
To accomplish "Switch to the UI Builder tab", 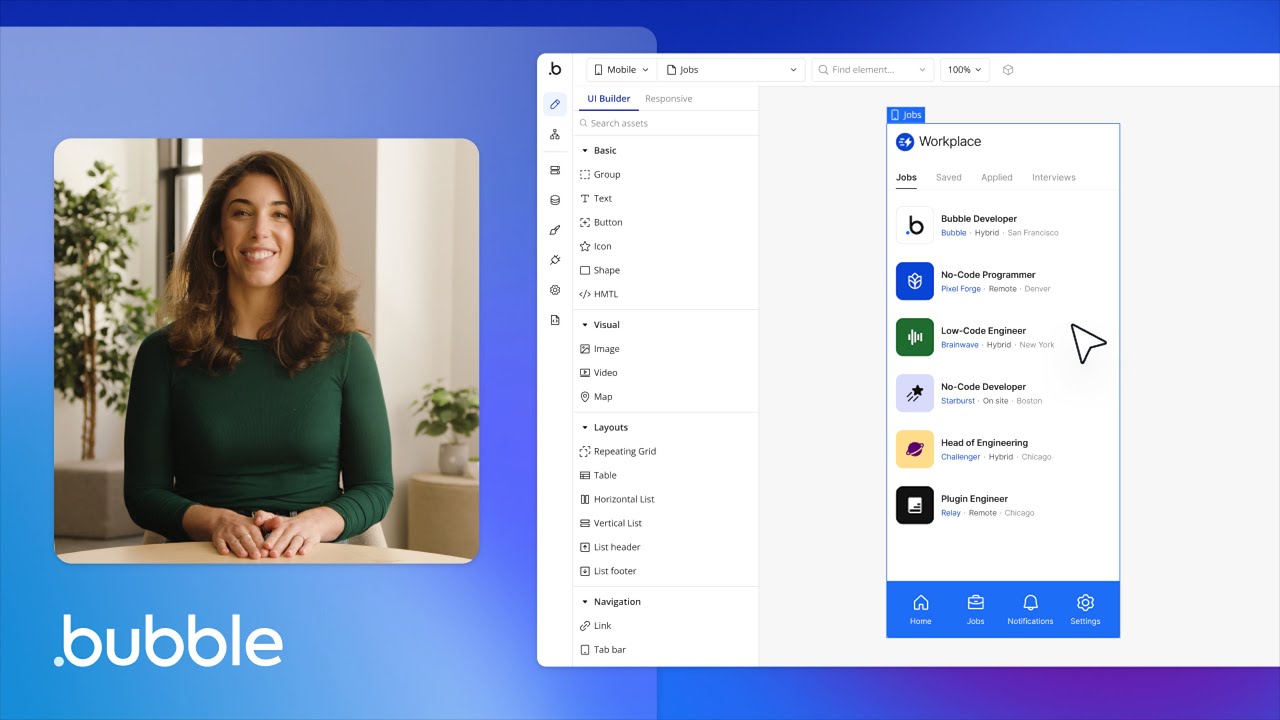I will coord(608,99).
